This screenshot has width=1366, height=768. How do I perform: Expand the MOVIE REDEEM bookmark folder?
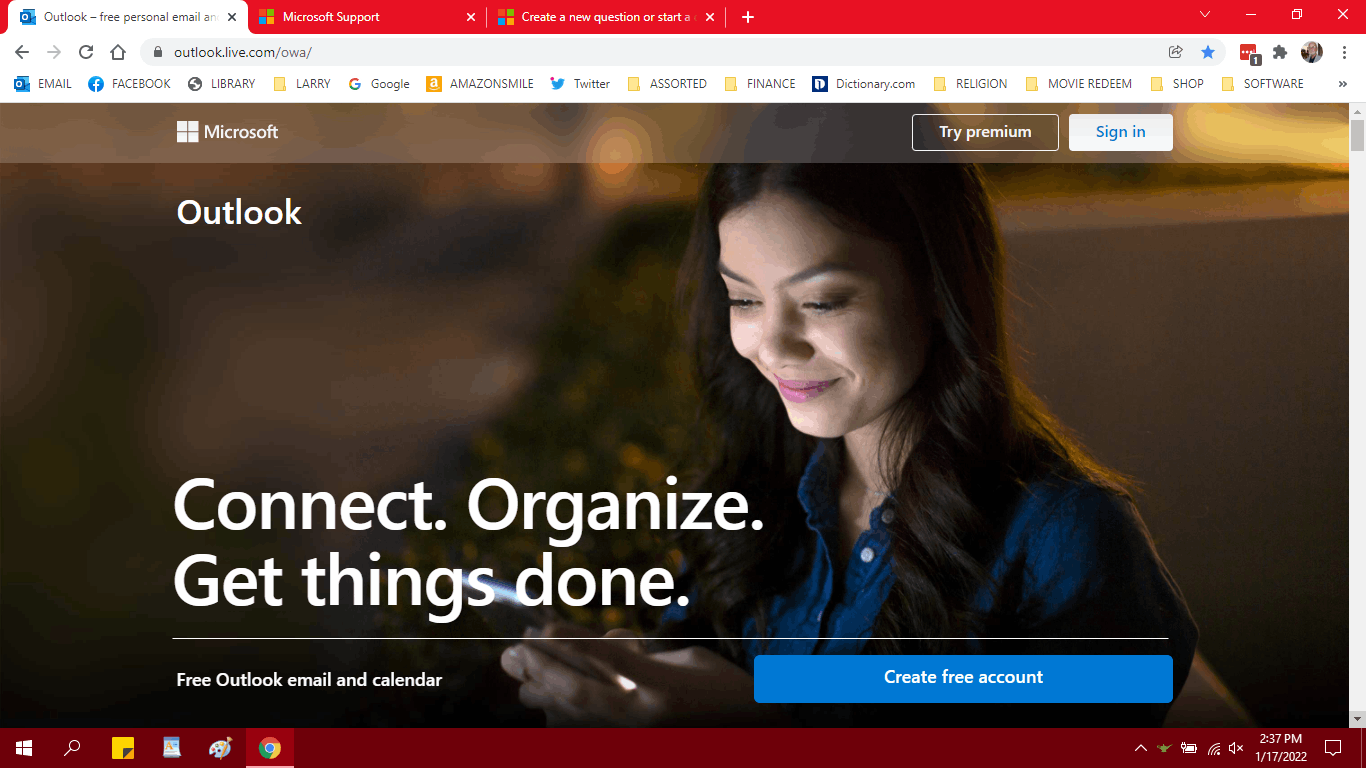click(1078, 84)
